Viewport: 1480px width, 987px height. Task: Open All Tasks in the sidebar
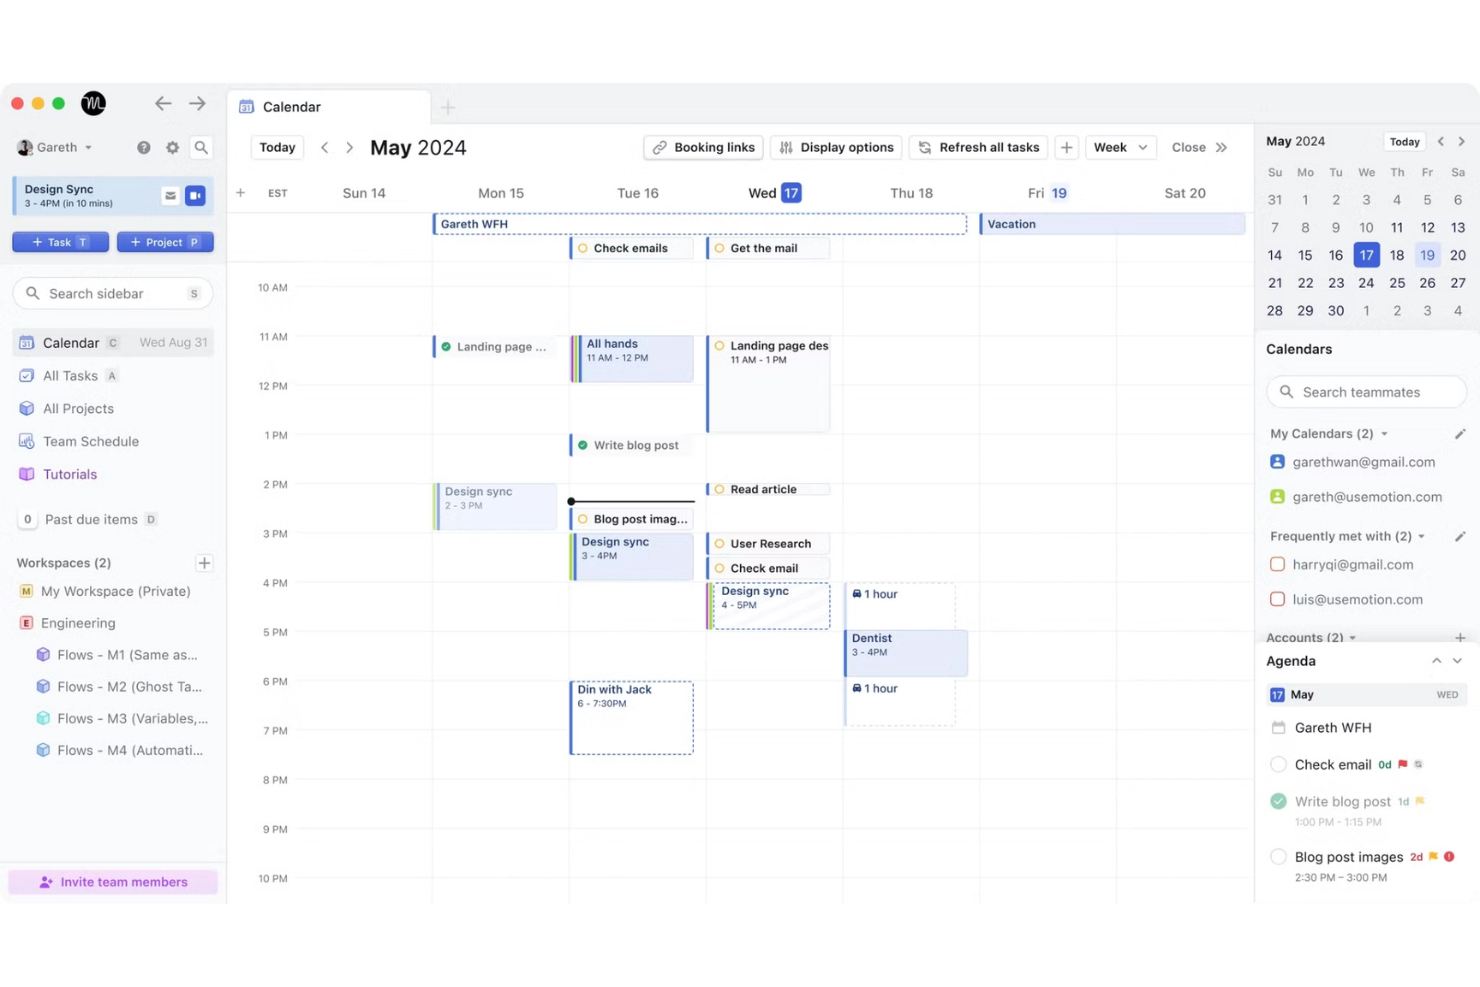tap(70, 376)
